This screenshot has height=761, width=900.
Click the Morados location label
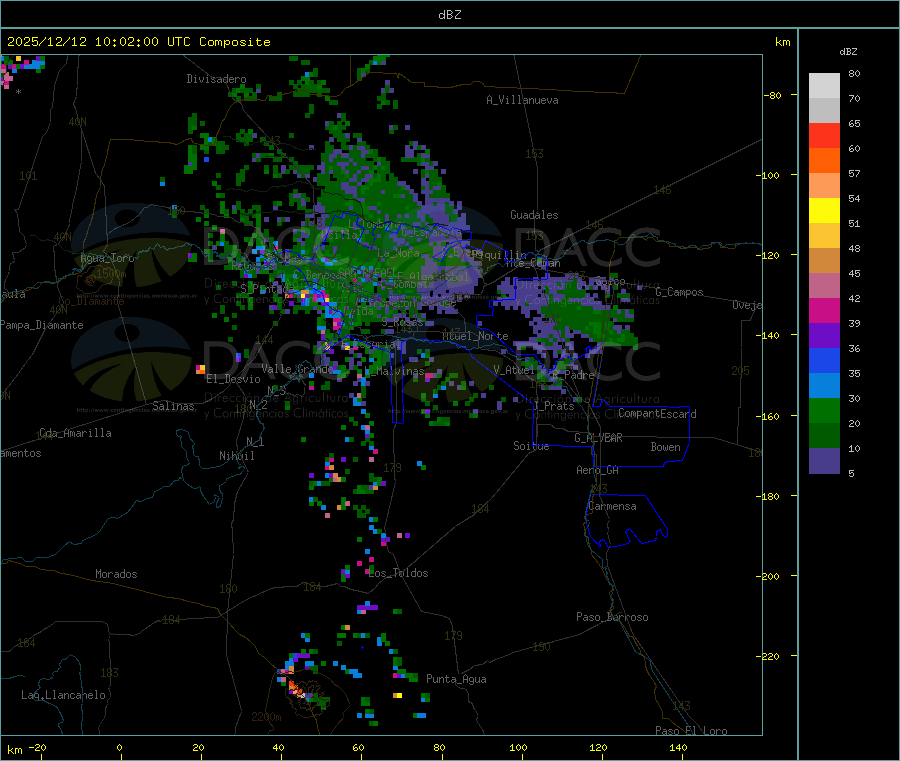pos(116,574)
